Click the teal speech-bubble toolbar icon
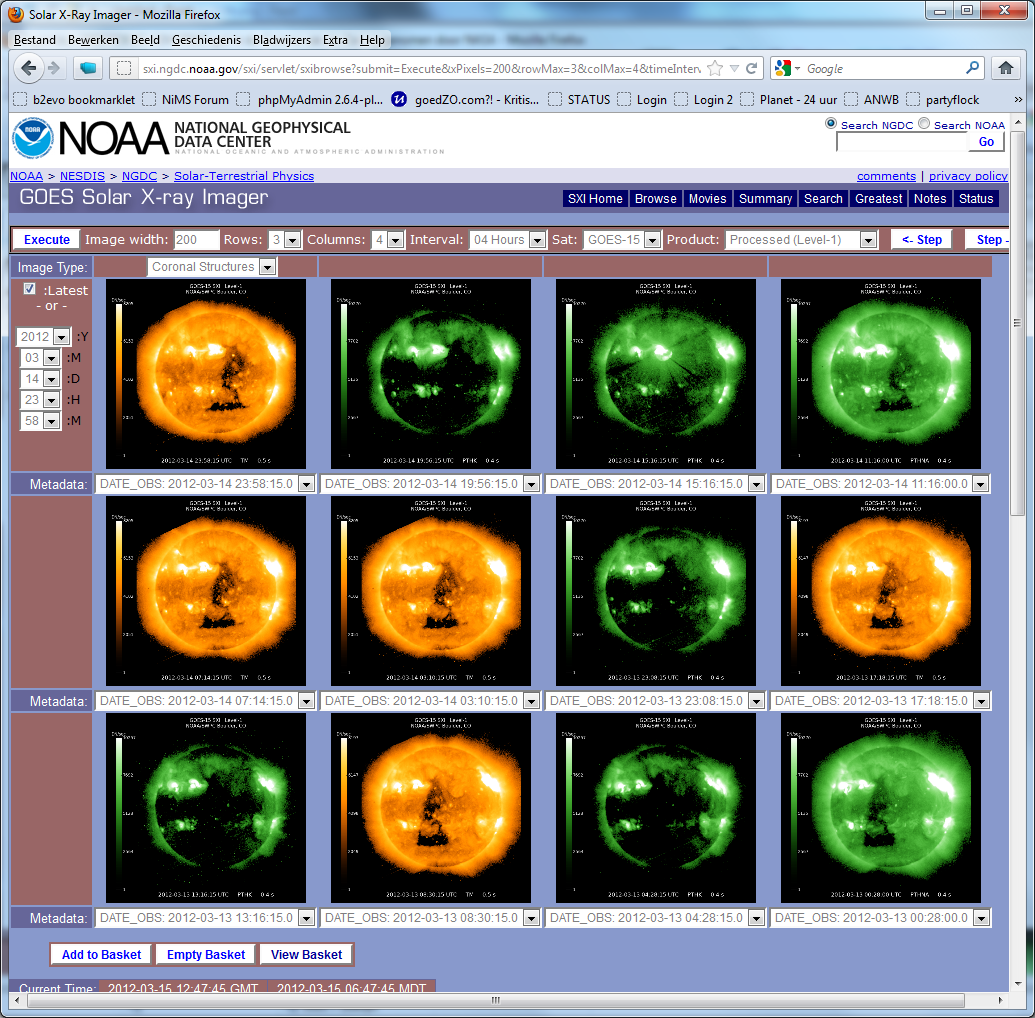Image resolution: width=1035 pixels, height=1018 pixels. [86, 68]
